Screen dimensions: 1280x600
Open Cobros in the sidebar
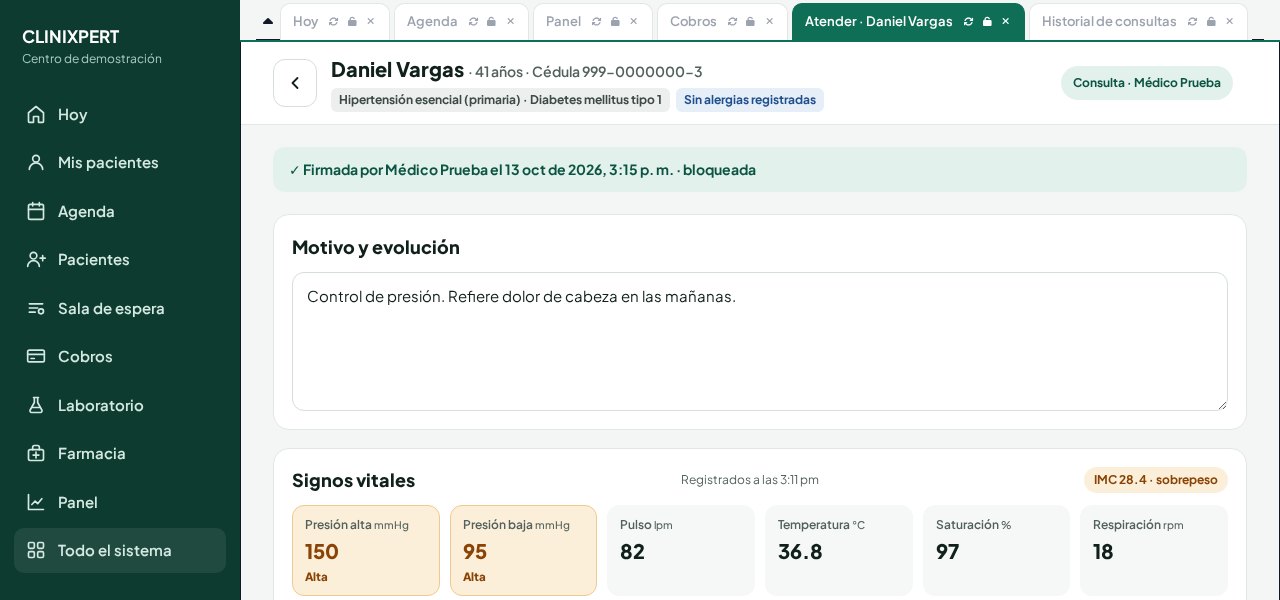[x=120, y=356]
